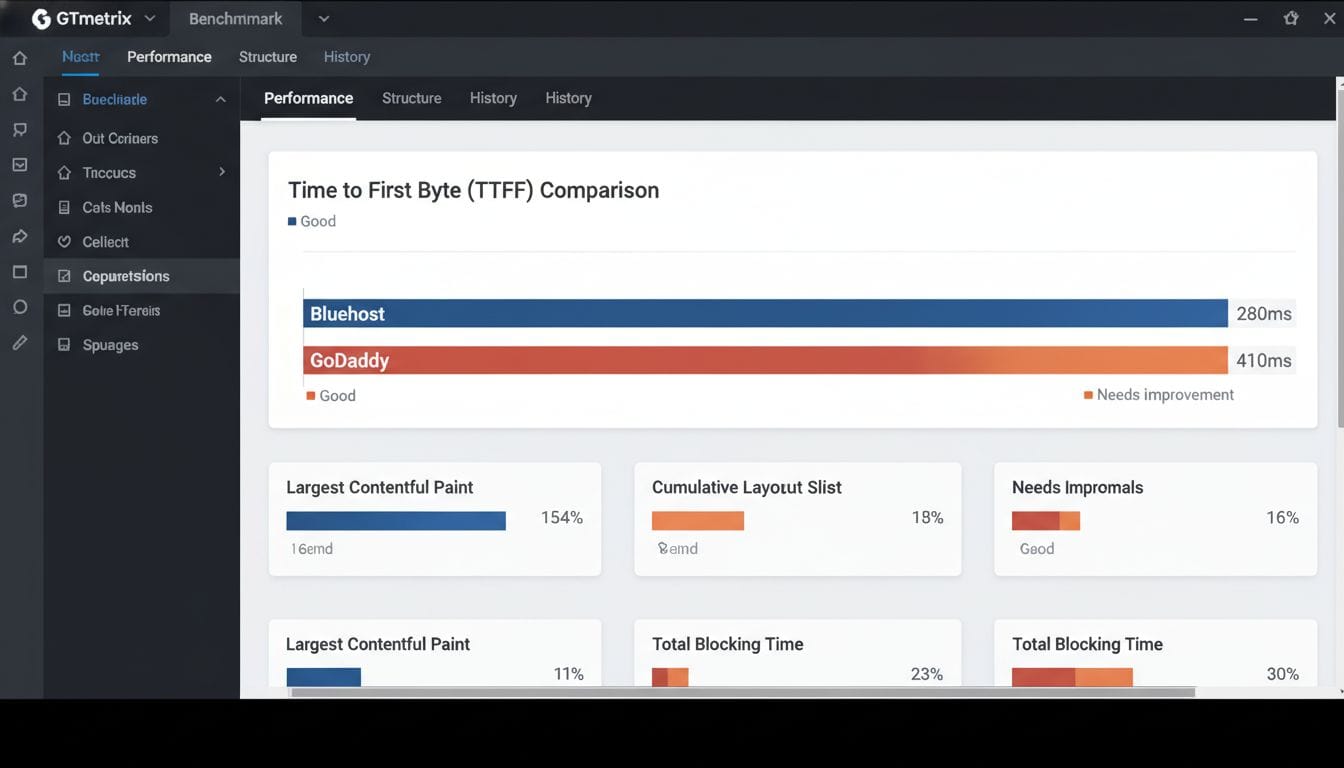Click the chart icon beside Copuretsiions
The width and height of the screenshot is (1344, 768).
pyautogui.click(x=64, y=276)
